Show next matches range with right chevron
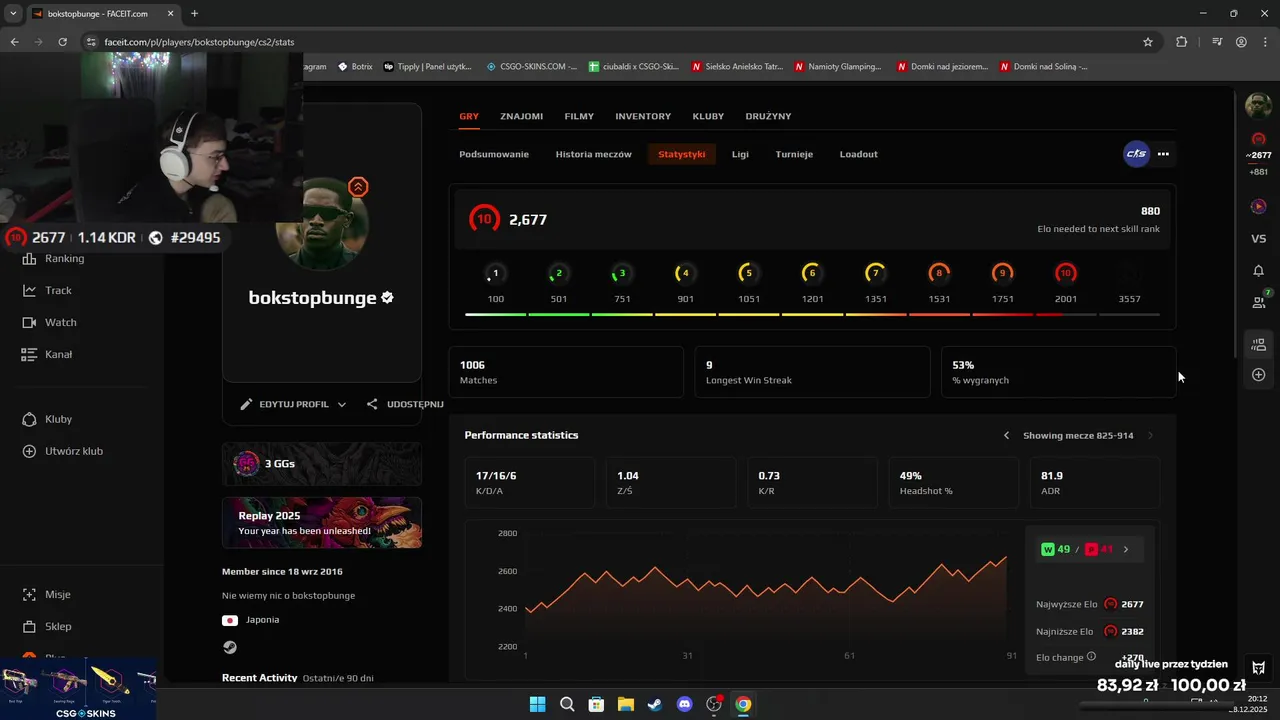 point(1150,435)
